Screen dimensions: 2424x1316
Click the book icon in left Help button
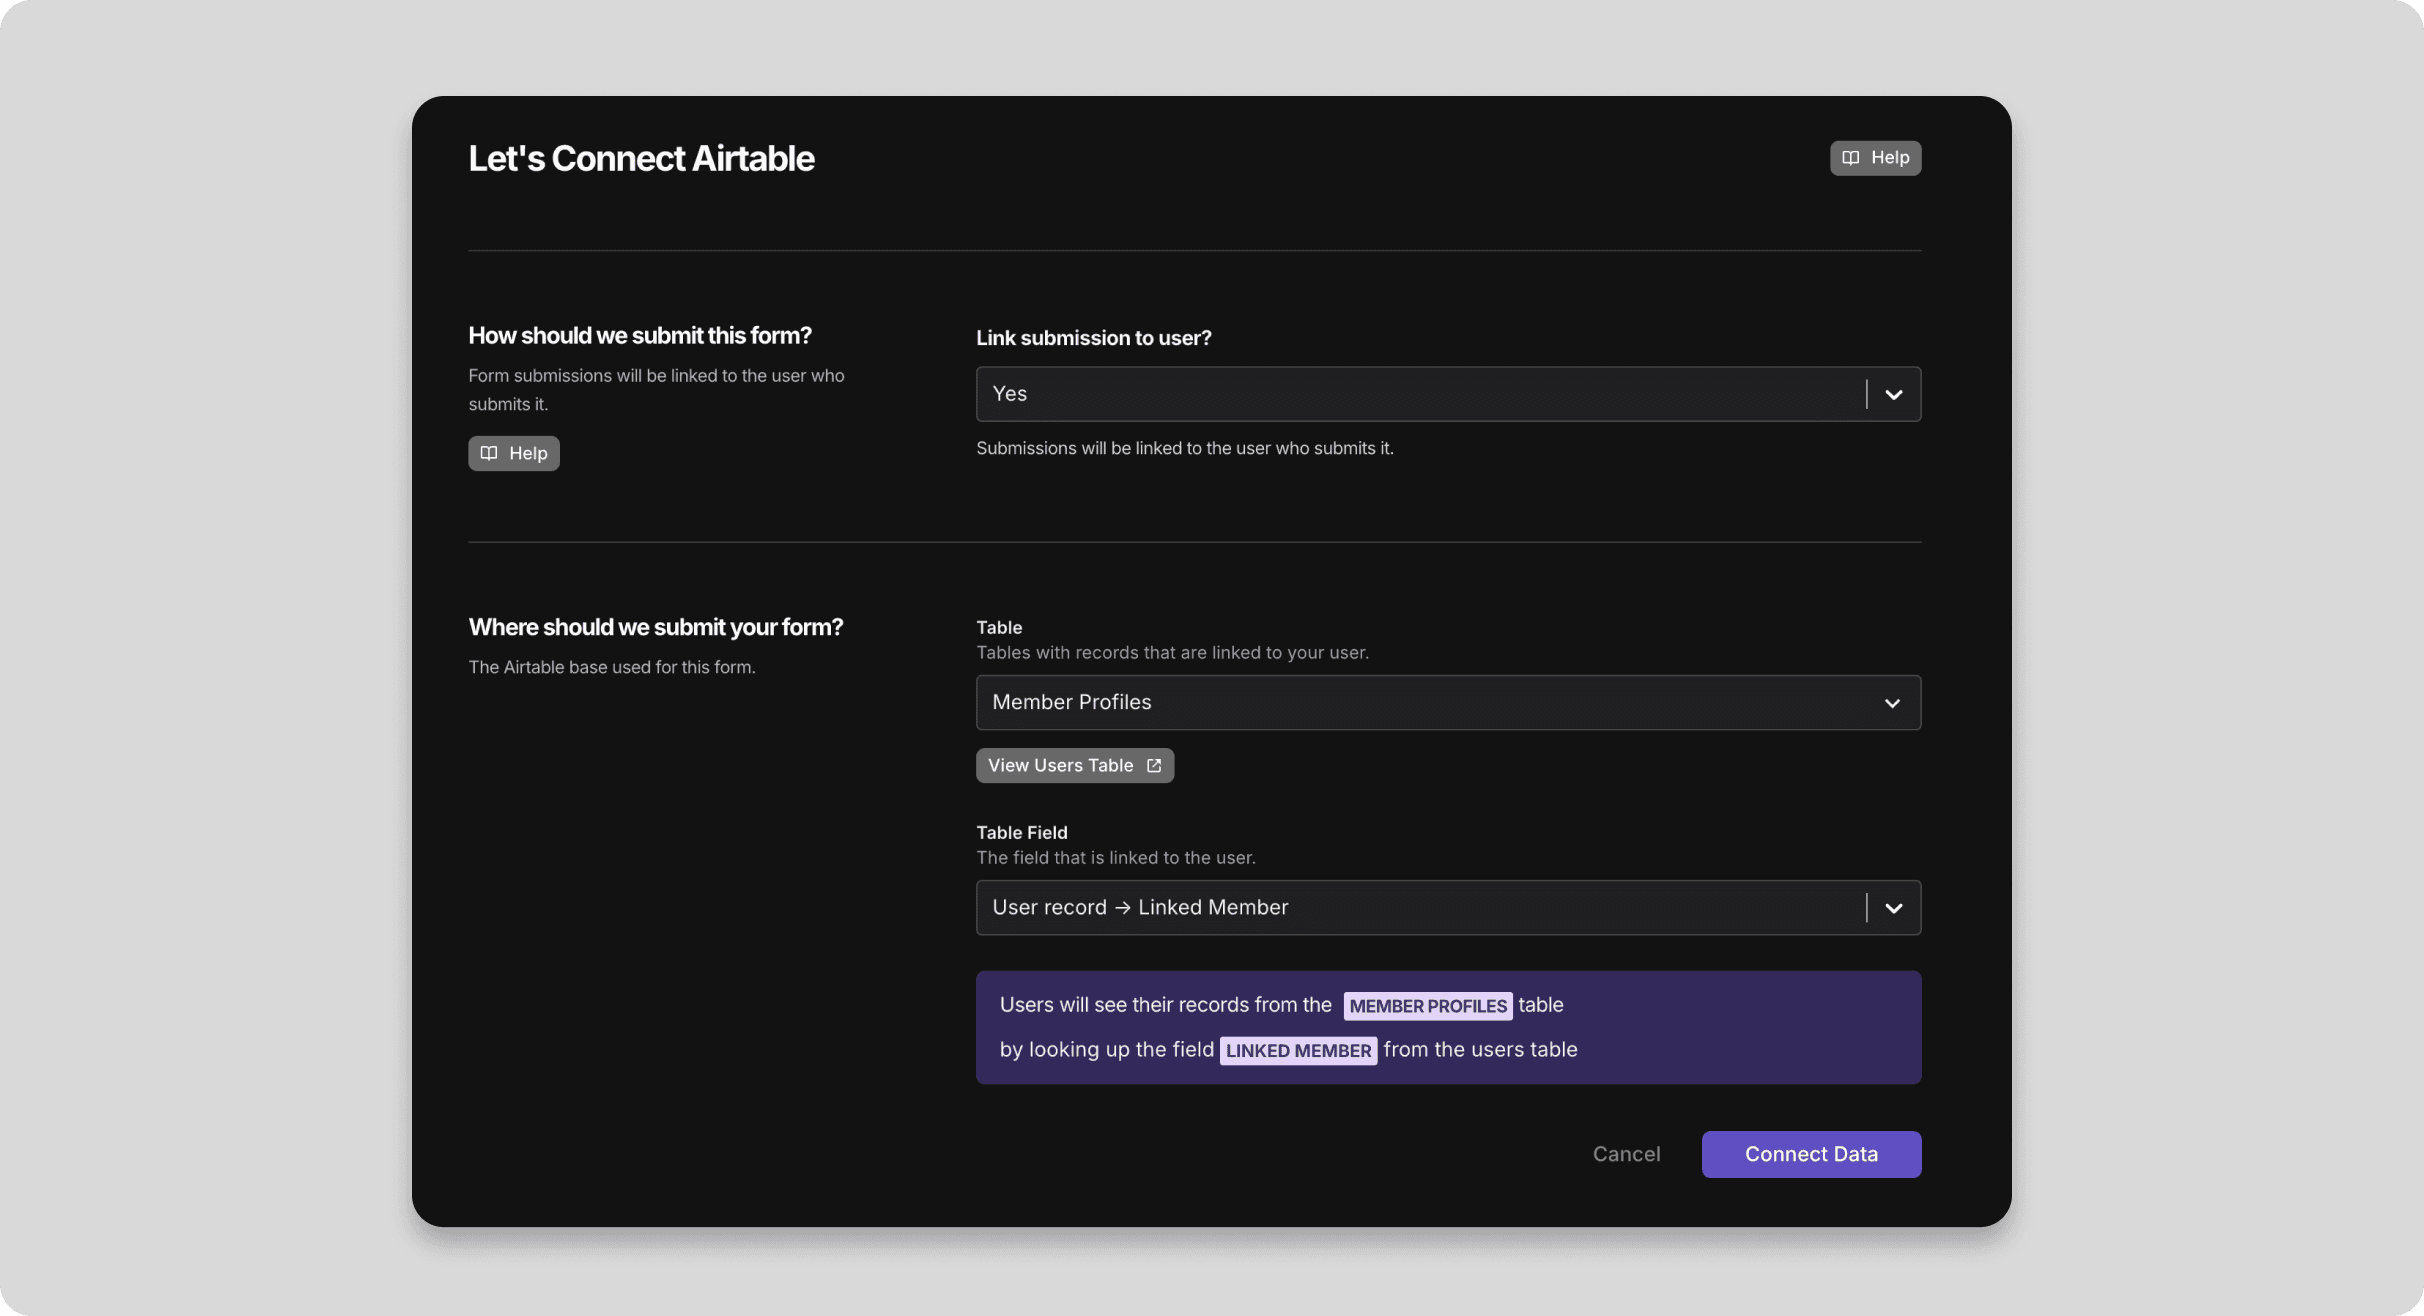(489, 453)
